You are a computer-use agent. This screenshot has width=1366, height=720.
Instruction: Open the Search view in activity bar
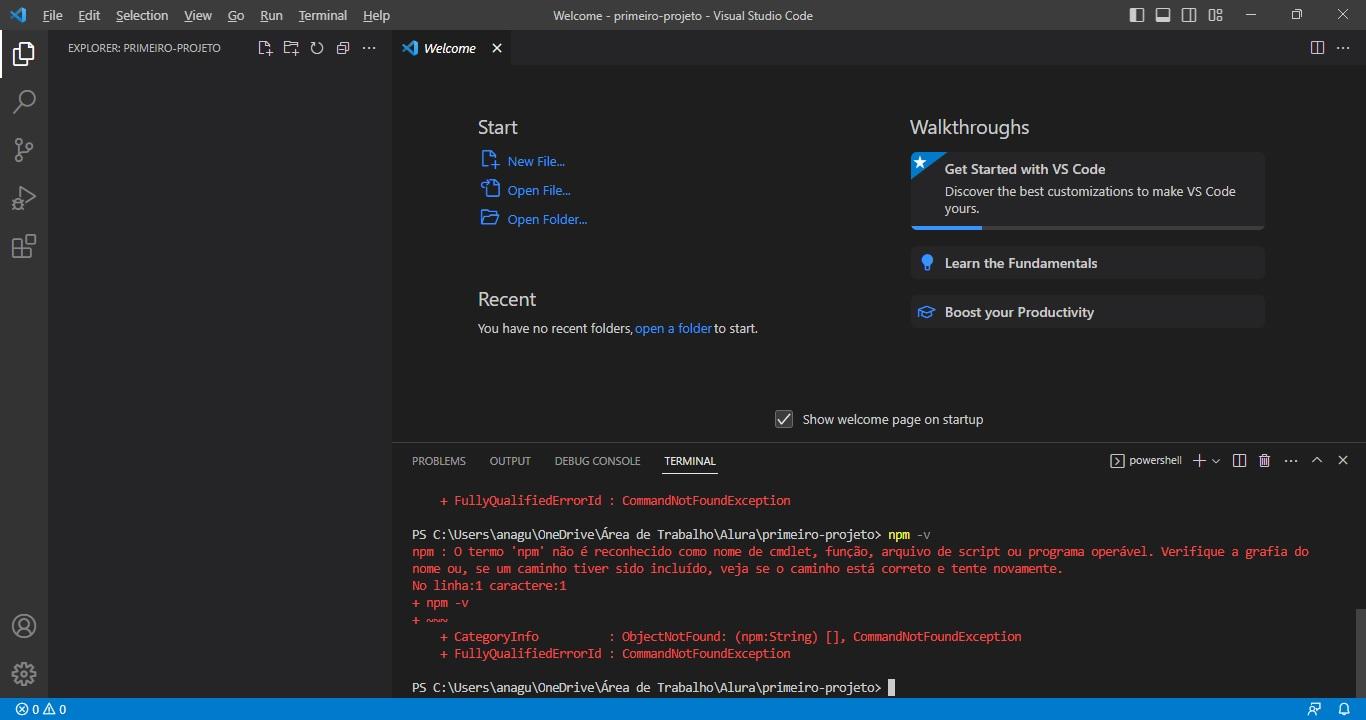24,101
